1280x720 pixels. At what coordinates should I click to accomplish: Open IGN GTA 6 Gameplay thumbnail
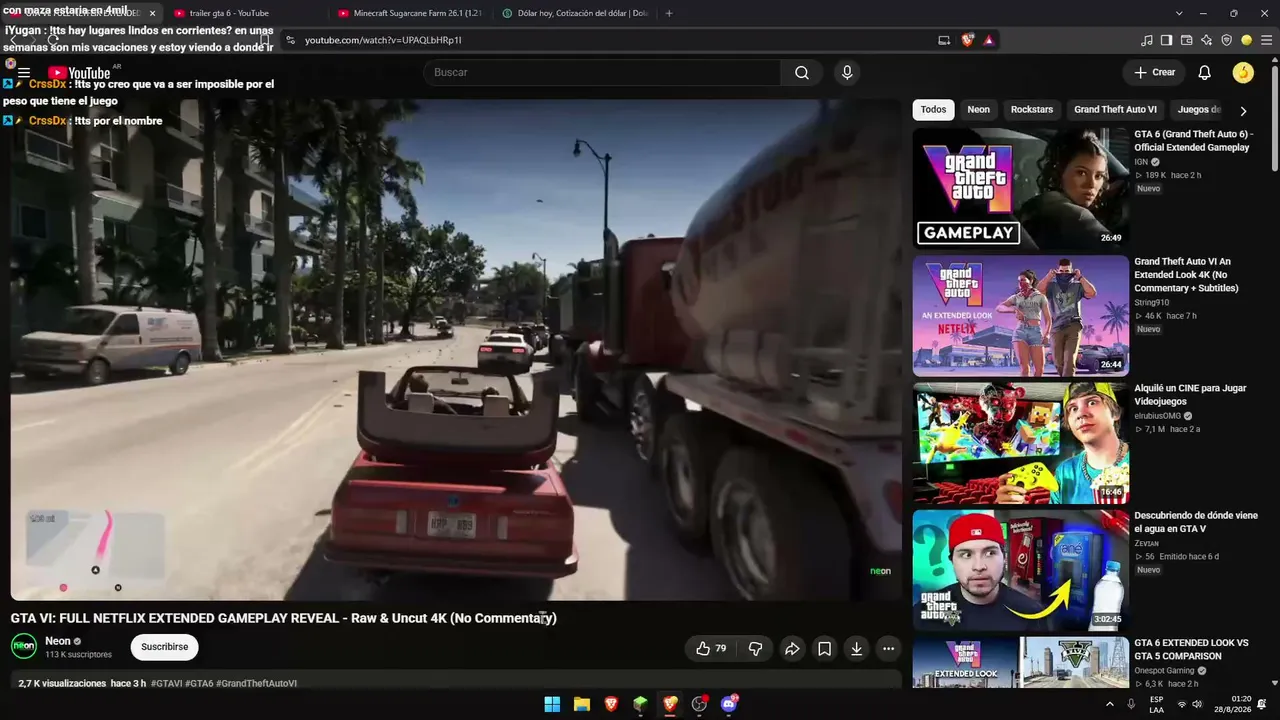[1020, 188]
